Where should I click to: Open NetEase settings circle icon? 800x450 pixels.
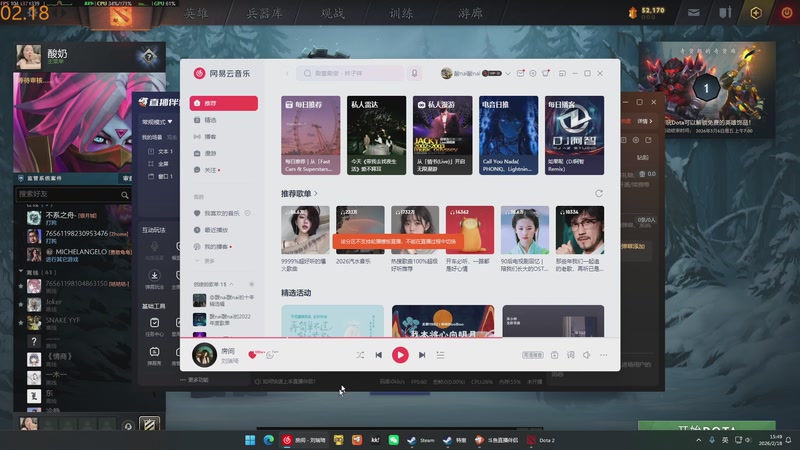533,73
